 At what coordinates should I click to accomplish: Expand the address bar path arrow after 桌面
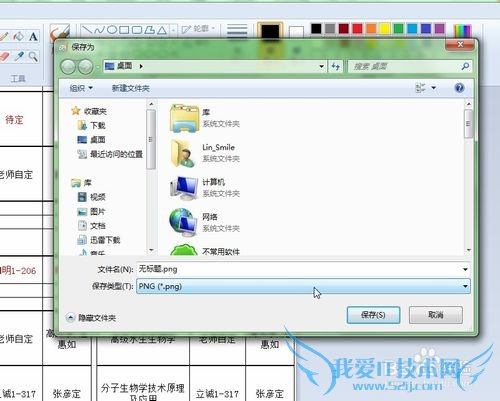(x=141, y=66)
